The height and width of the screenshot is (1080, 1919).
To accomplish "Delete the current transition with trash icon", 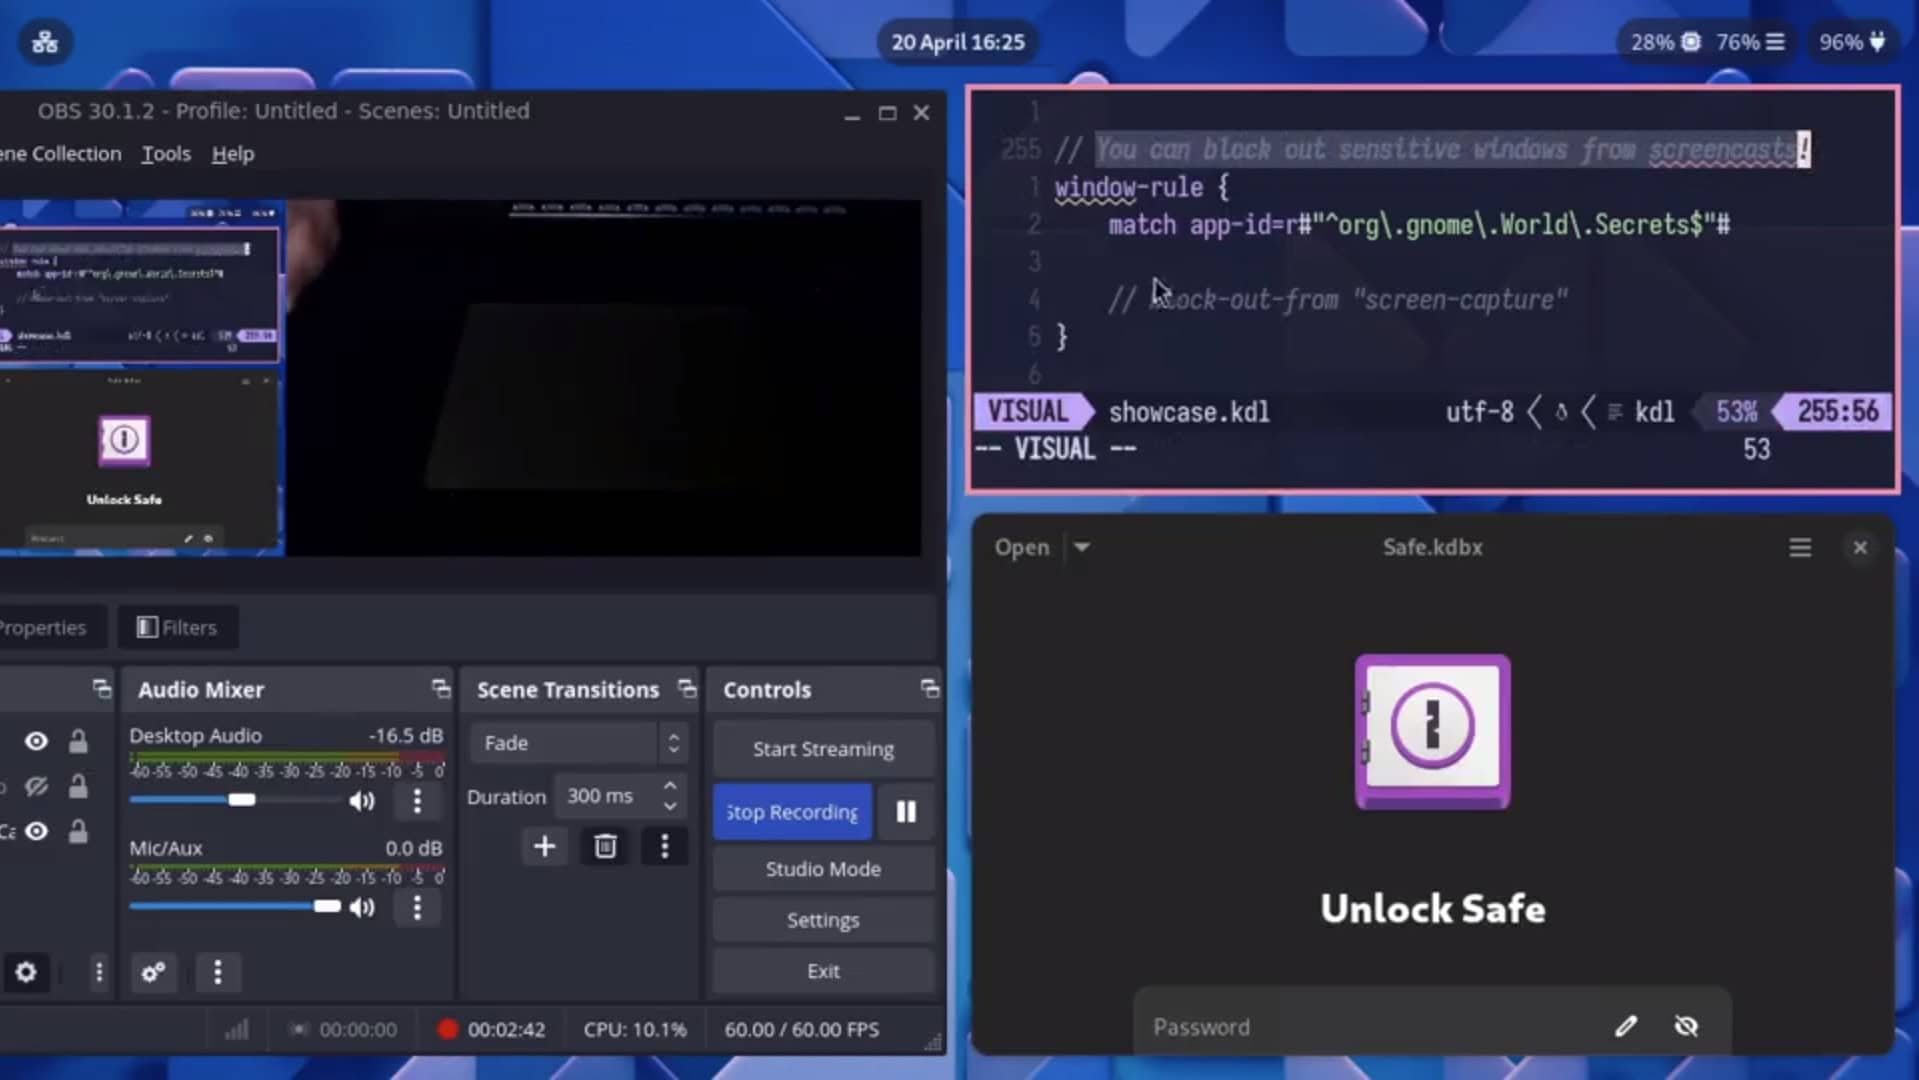I will tap(604, 846).
